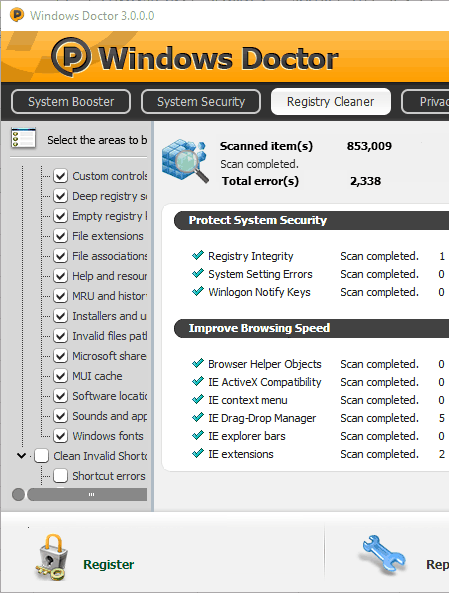Screen dimensions: 449x593
Task: Click the checkmark icon beside System Setting Errors
Action: 198,273
